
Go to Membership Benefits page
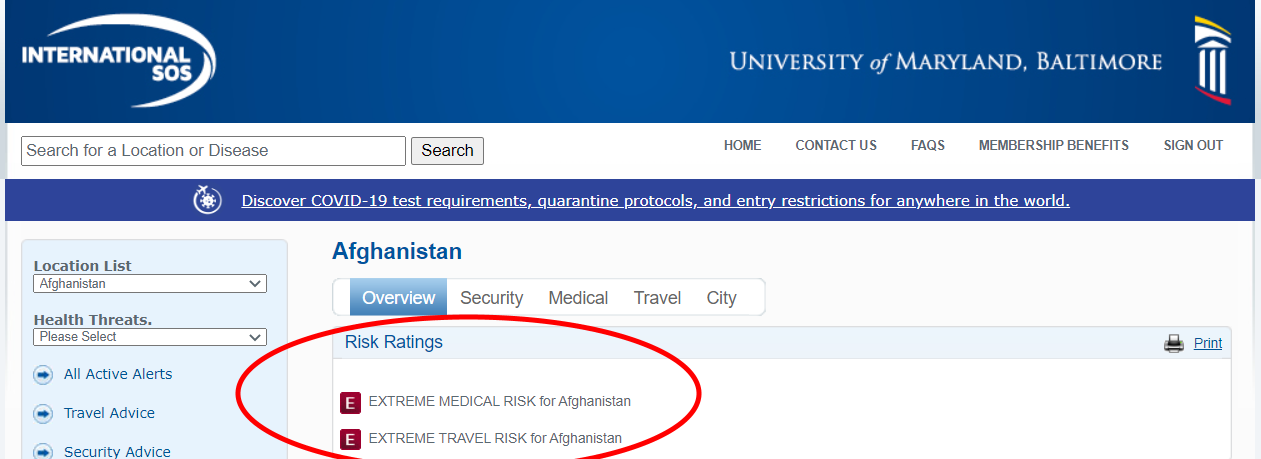(1053, 146)
